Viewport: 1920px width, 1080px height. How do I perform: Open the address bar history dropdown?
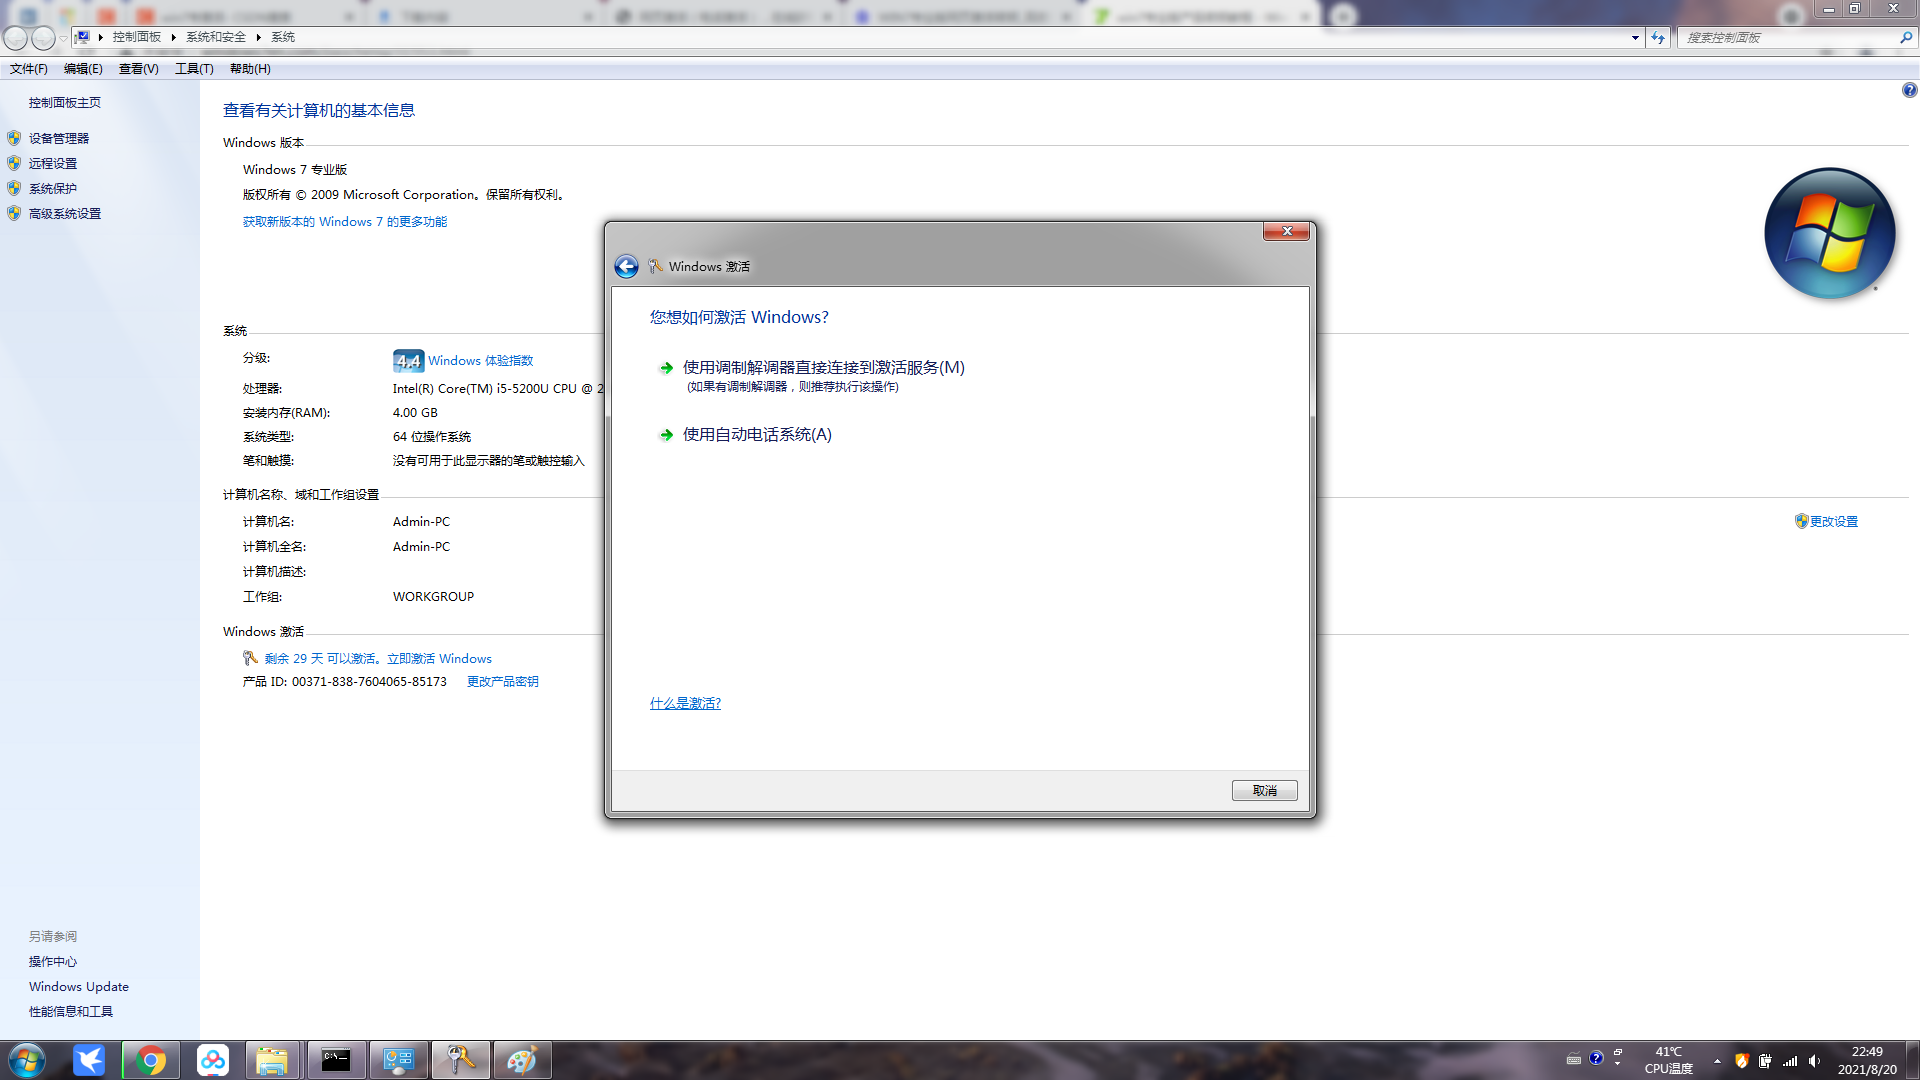point(1634,37)
